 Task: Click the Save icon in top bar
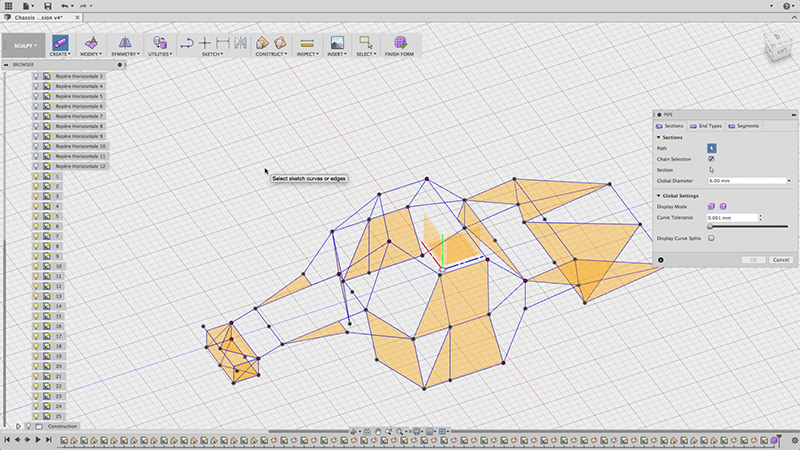(47, 6)
